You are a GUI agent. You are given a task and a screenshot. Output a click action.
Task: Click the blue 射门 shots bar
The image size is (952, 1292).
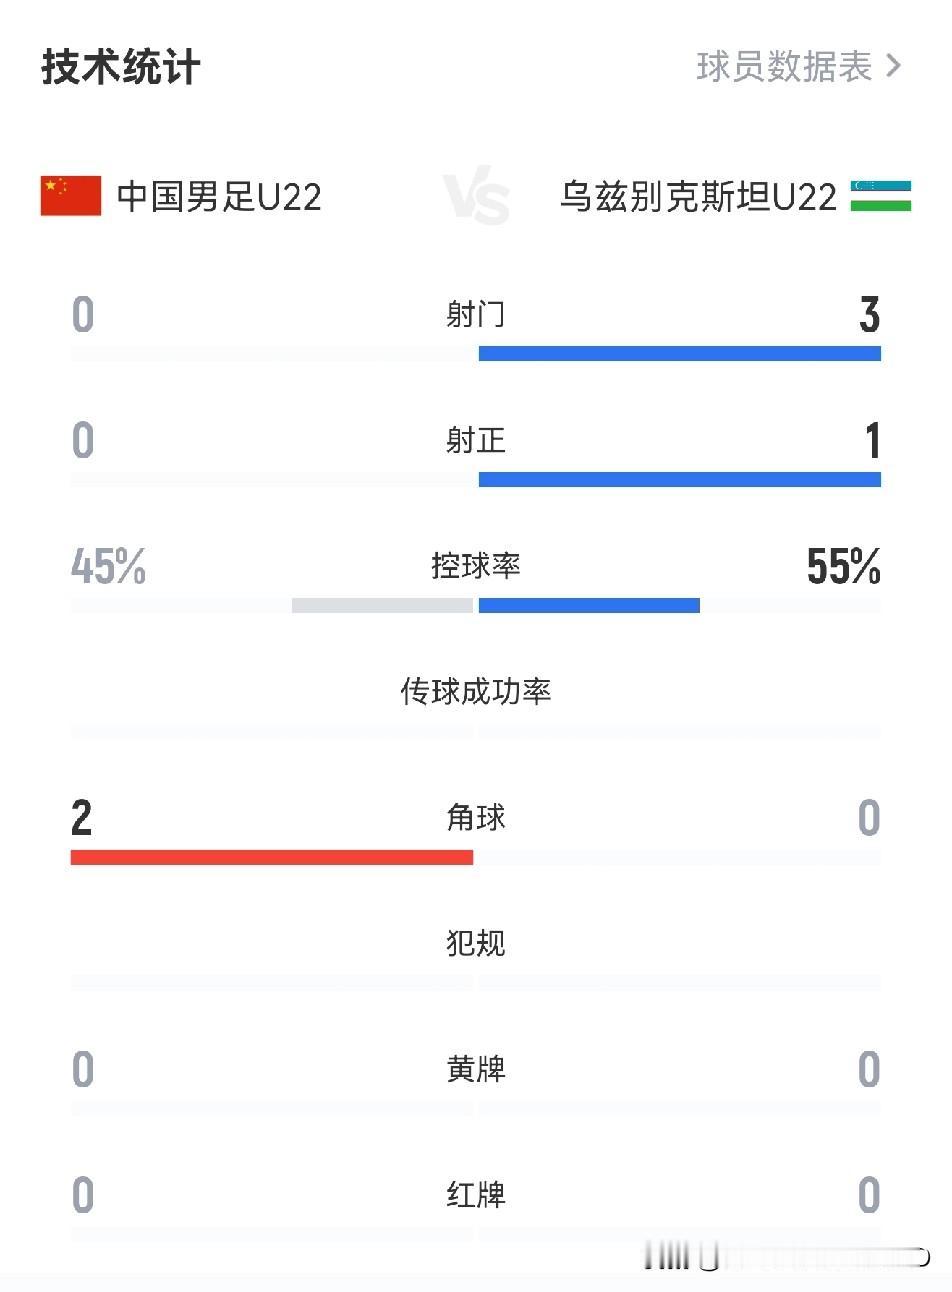click(680, 353)
